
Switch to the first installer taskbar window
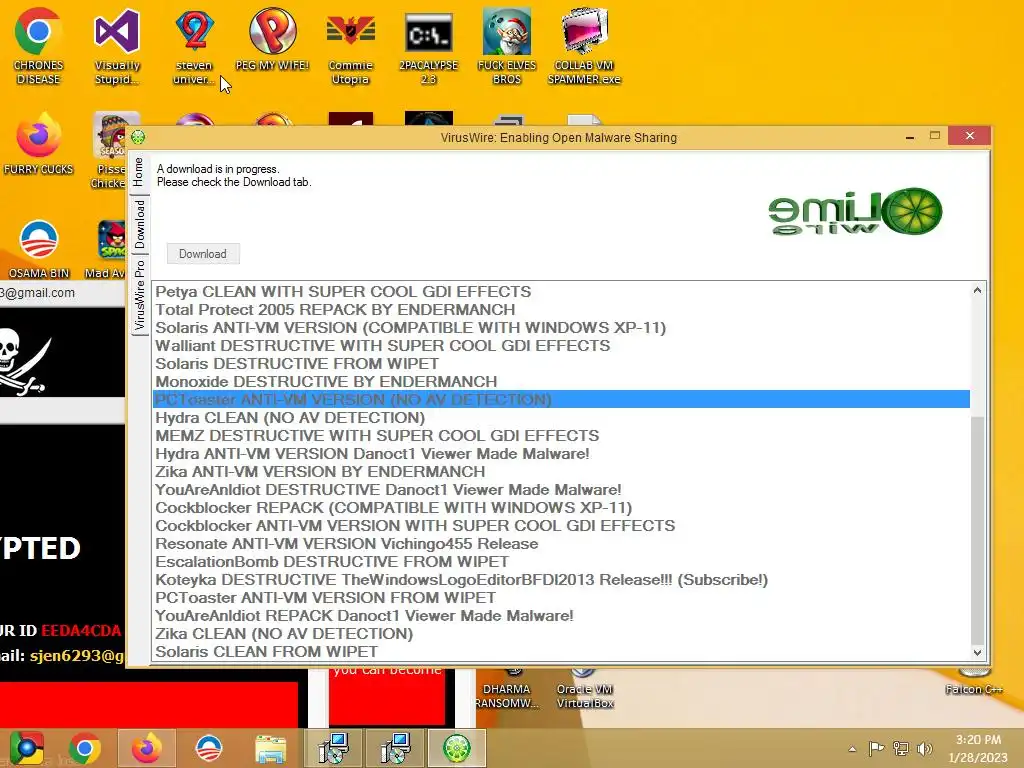(x=333, y=748)
